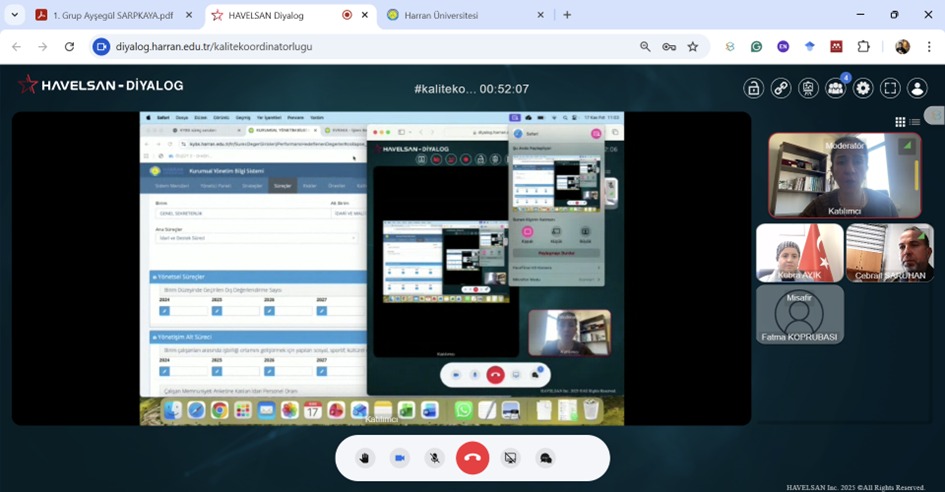Toggle screen sharing in the call toolbar
This screenshot has height=492, width=945.
[510, 458]
